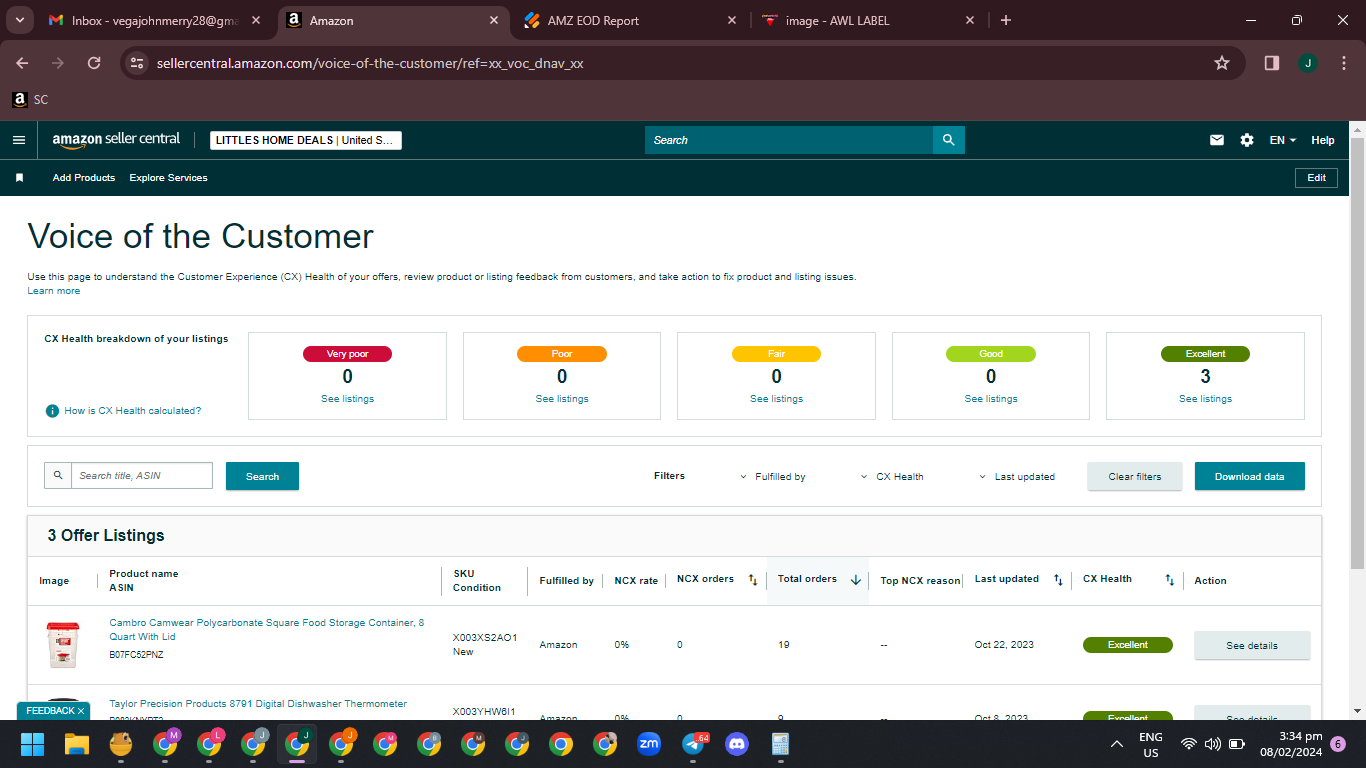
Task: Close the AMZ EOD Report tab
Action: (x=731, y=20)
